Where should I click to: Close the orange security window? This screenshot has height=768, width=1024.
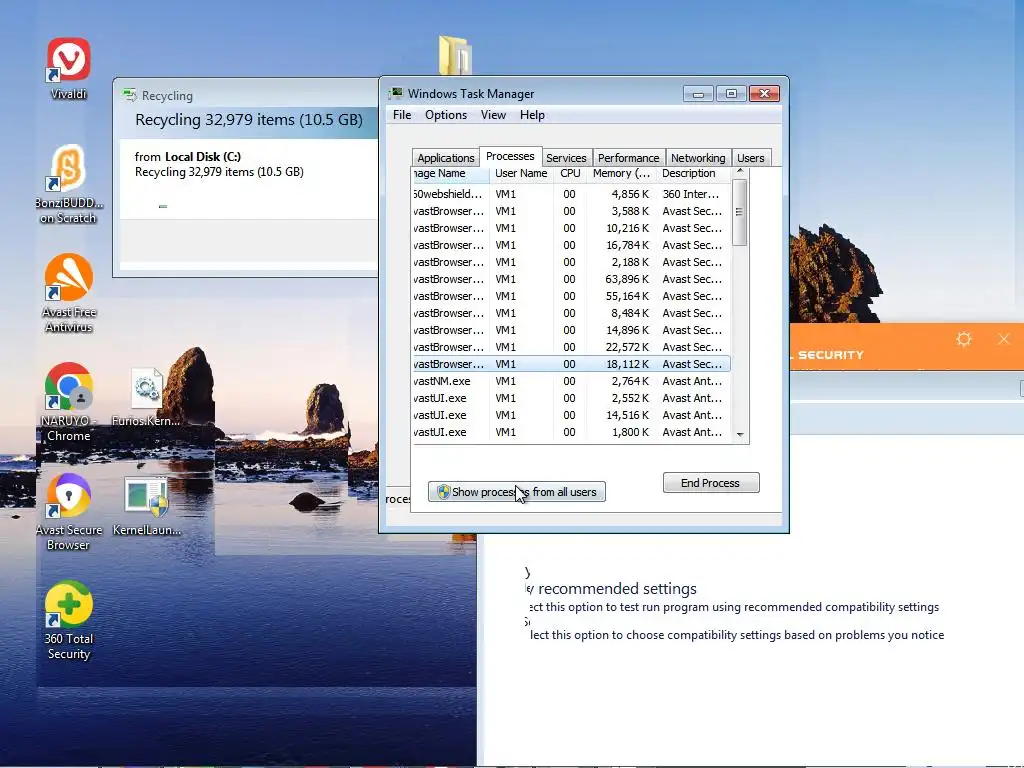point(1004,339)
